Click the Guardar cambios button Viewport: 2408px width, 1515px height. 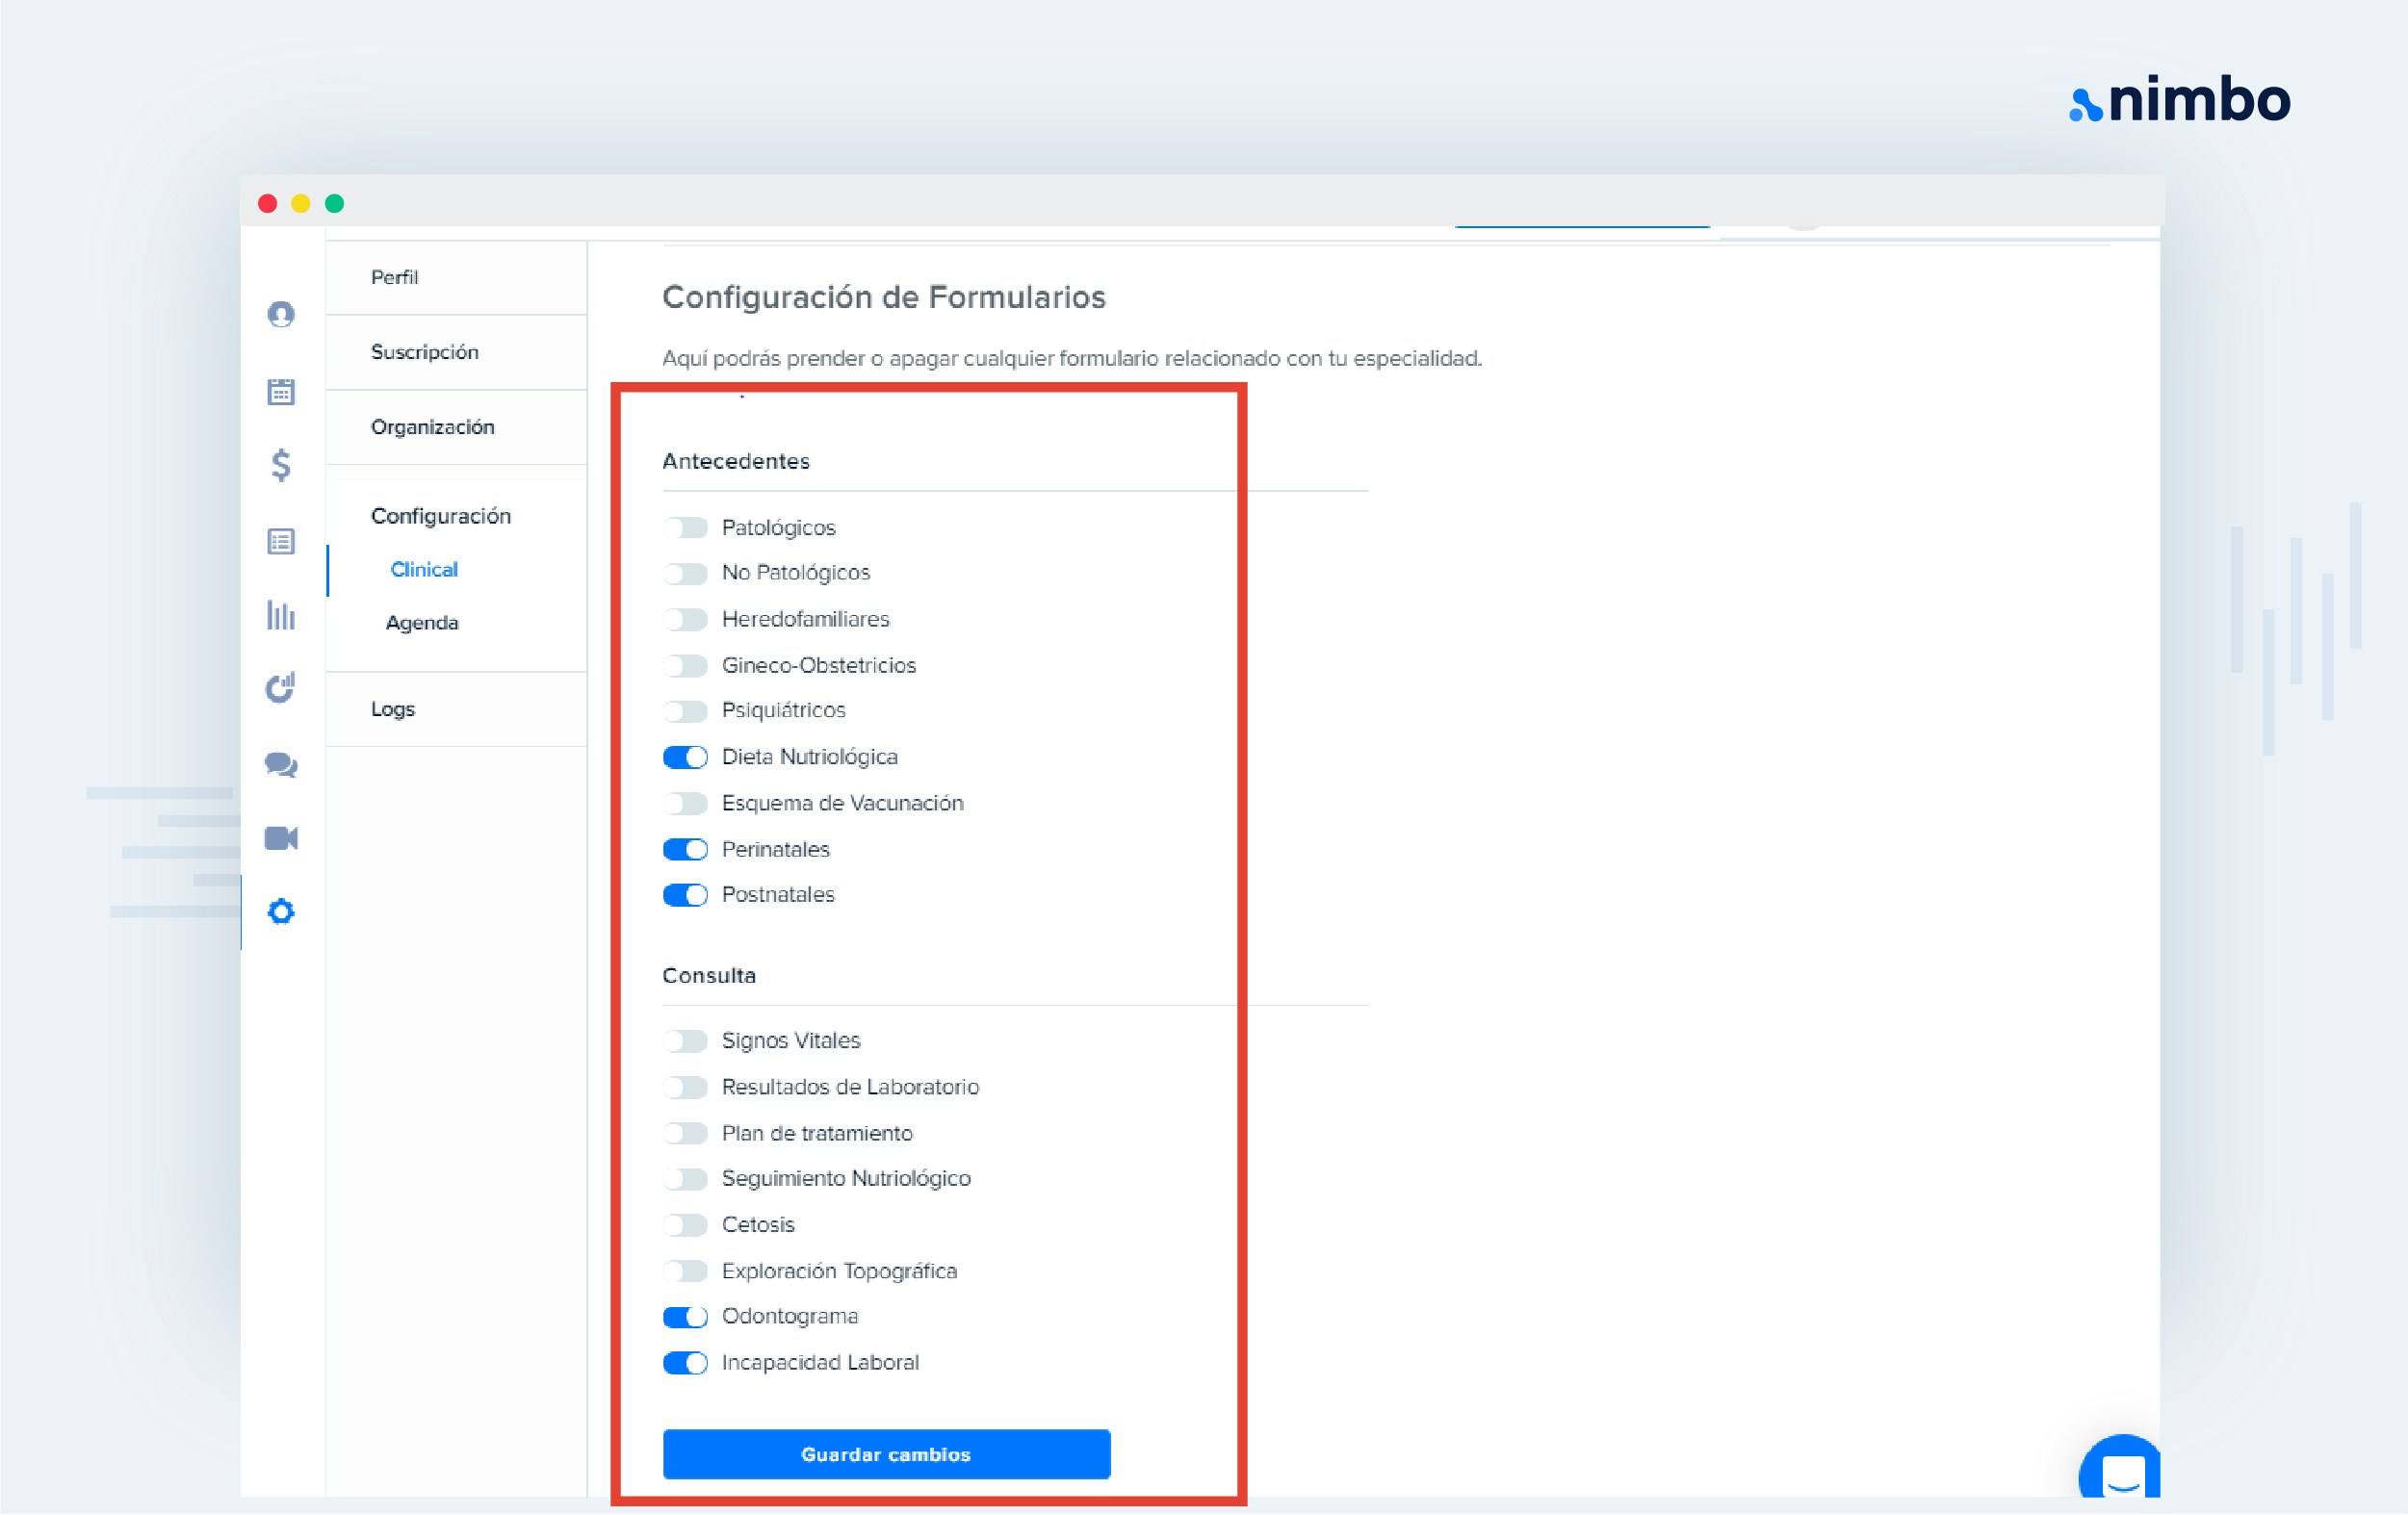click(x=886, y=1454)
